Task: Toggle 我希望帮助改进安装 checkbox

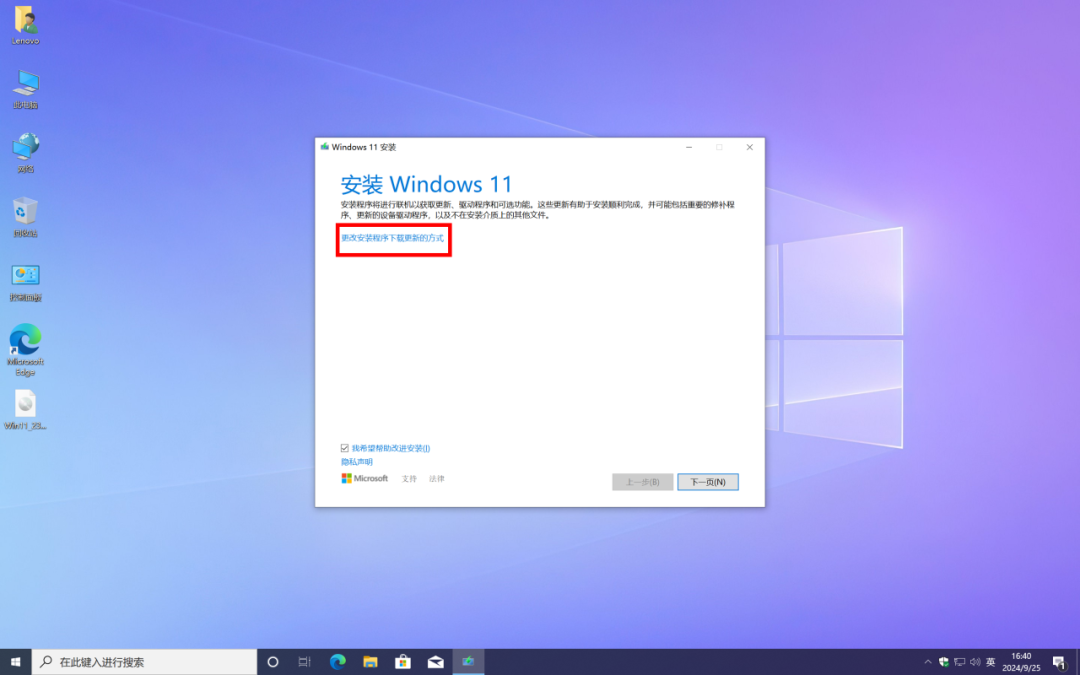Action: point(345,448)
